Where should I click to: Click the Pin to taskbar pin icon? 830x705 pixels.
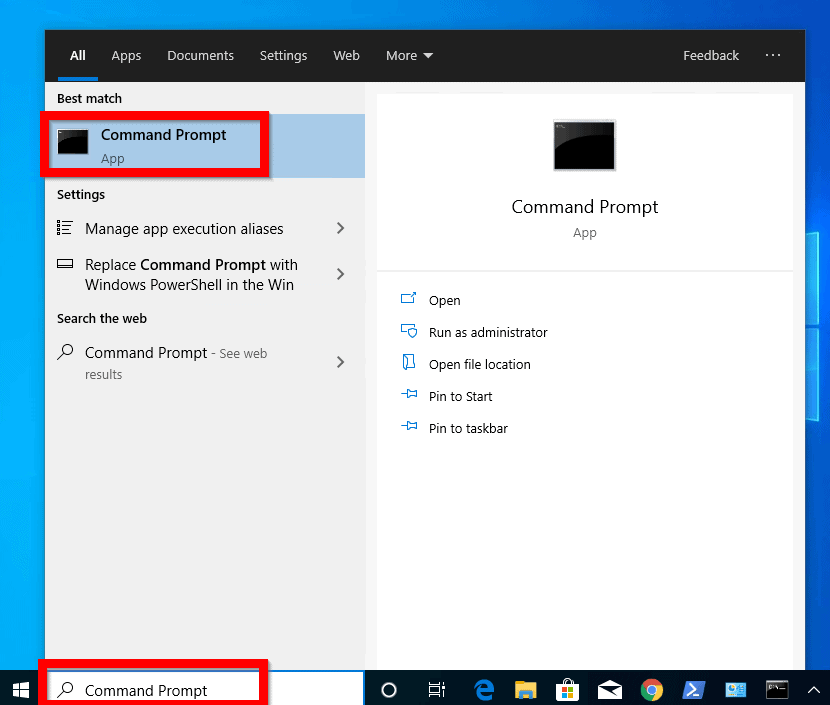[x=409, y=426]
